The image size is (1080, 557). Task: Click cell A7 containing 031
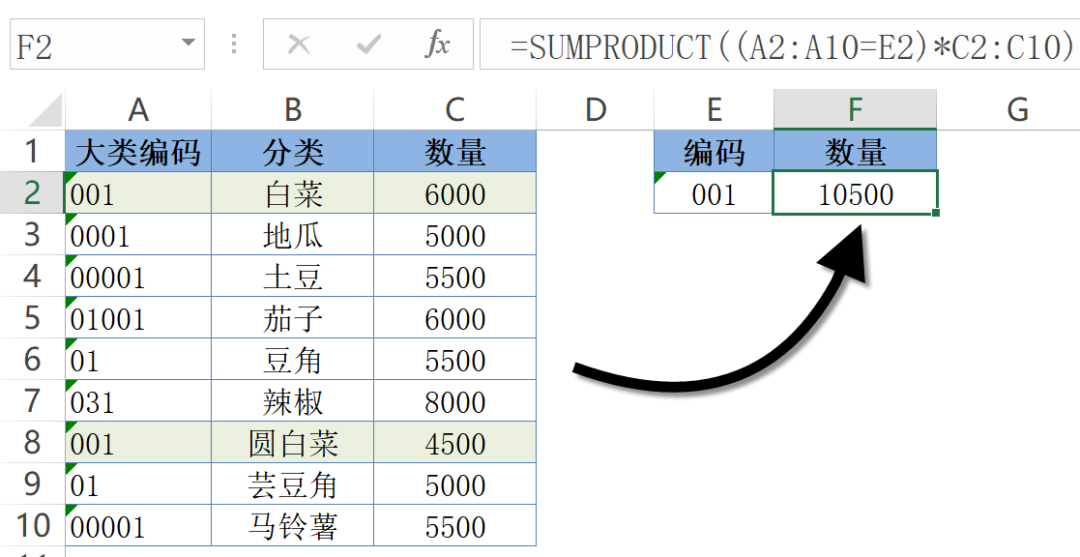tap(138, 401)
